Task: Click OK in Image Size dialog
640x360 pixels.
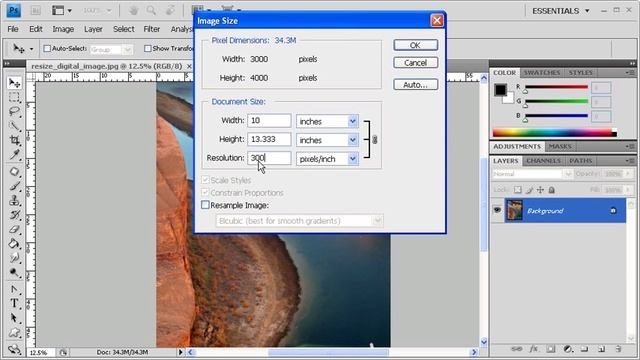Action: pyautogui.click(x=416, y=45)
